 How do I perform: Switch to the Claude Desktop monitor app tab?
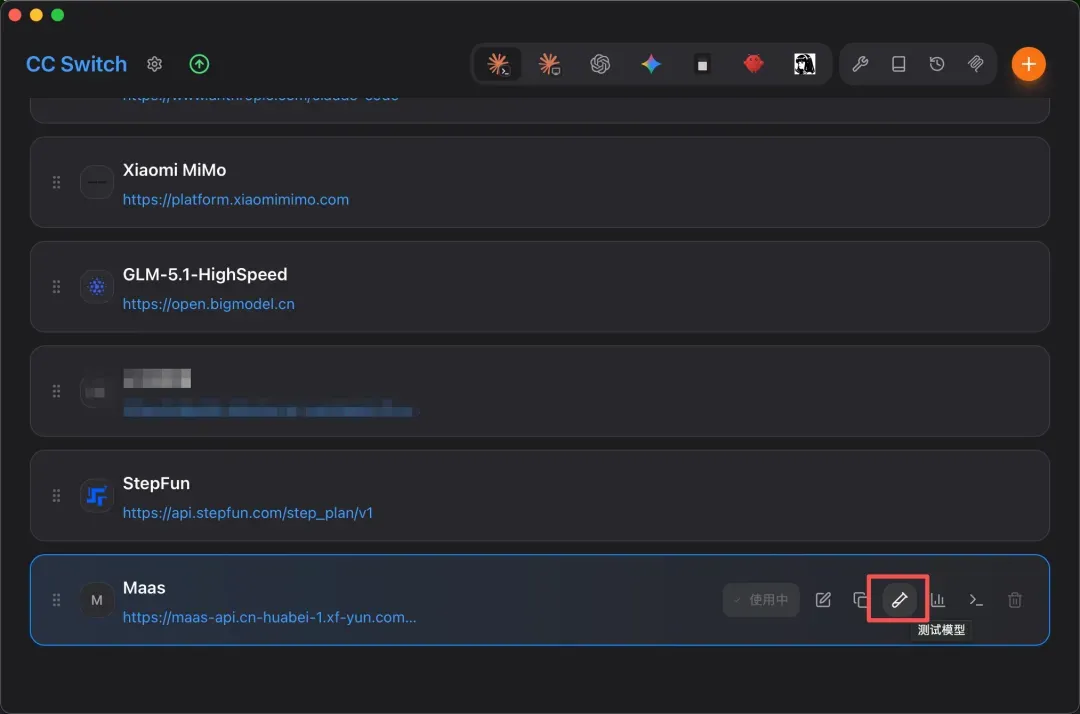[549, 64]
